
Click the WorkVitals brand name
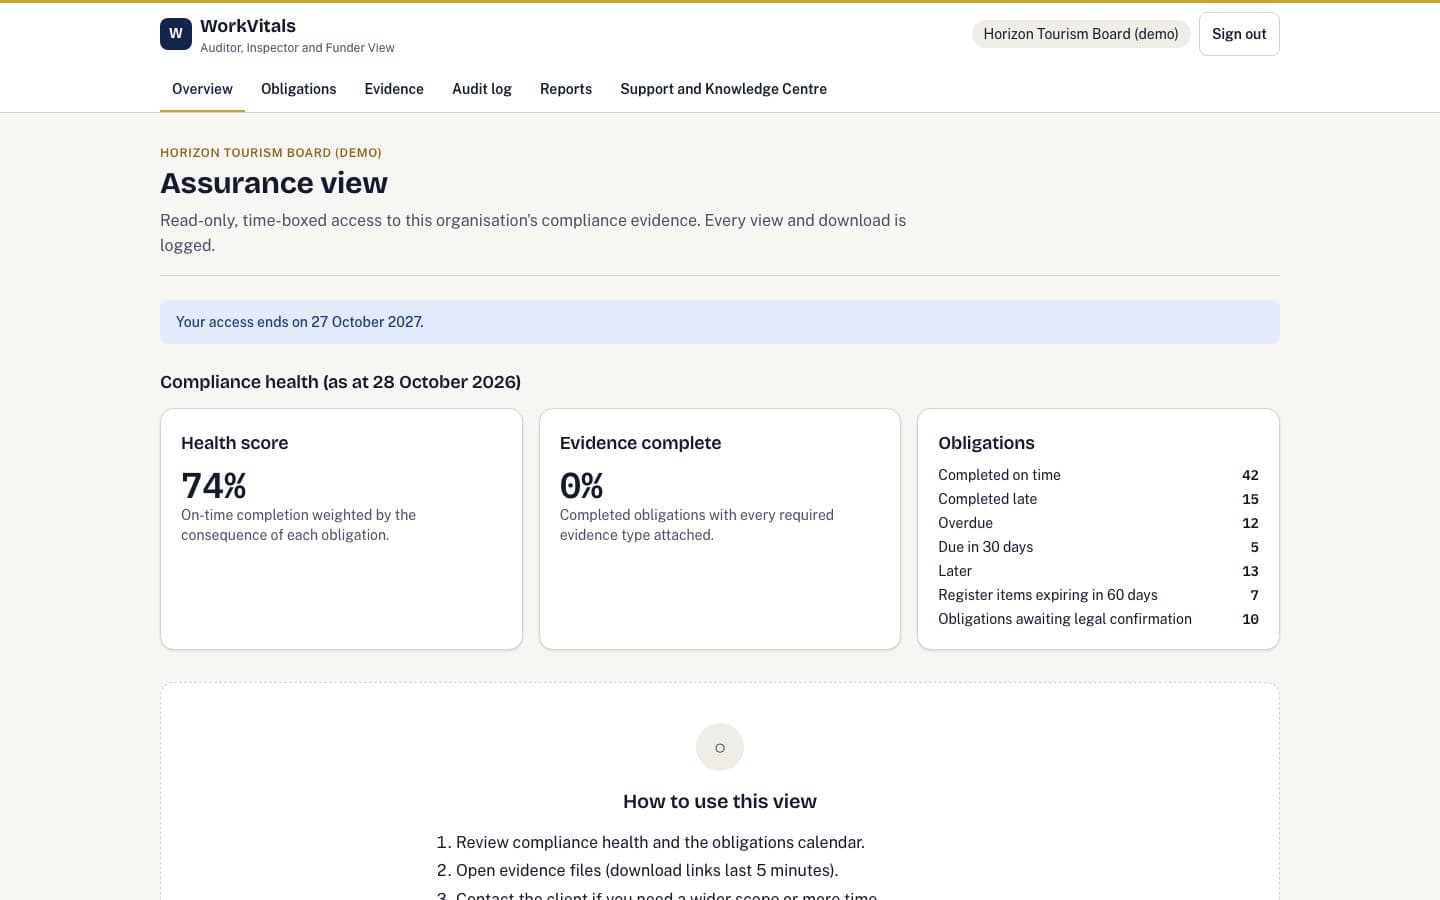[x=248, y=26]
